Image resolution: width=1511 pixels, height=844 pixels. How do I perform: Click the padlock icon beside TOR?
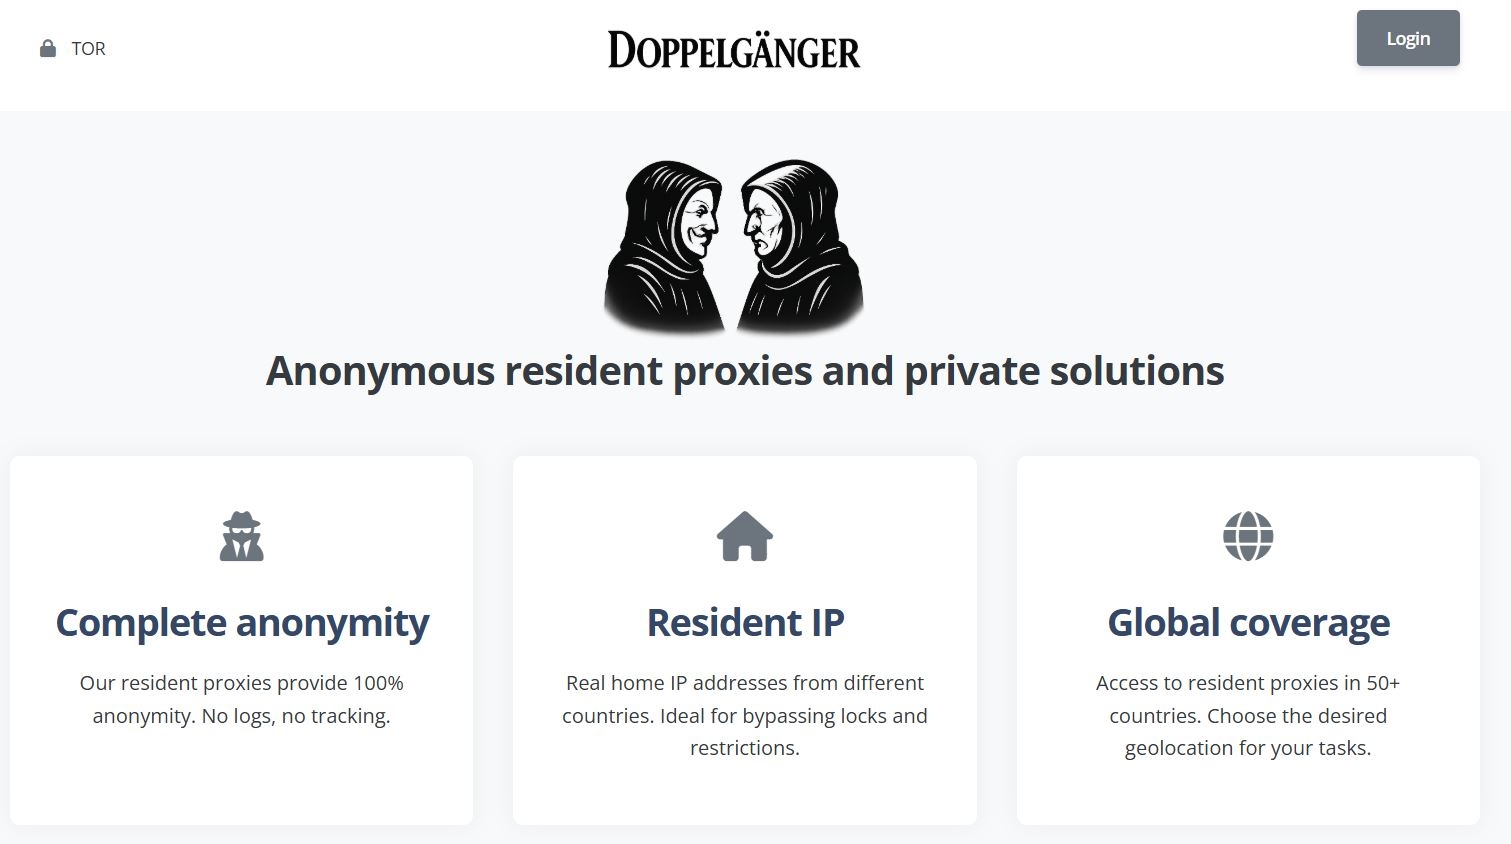pos(47,49)
